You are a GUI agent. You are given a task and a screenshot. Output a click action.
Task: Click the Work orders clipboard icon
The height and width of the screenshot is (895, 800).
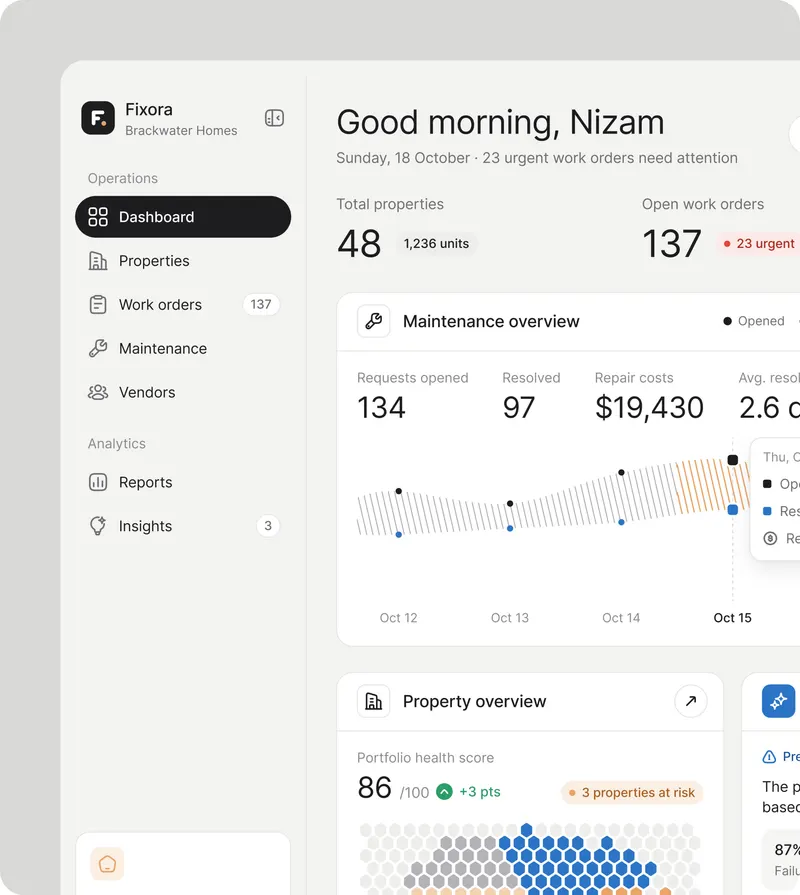pyautogui.click(x=98, y=305)
